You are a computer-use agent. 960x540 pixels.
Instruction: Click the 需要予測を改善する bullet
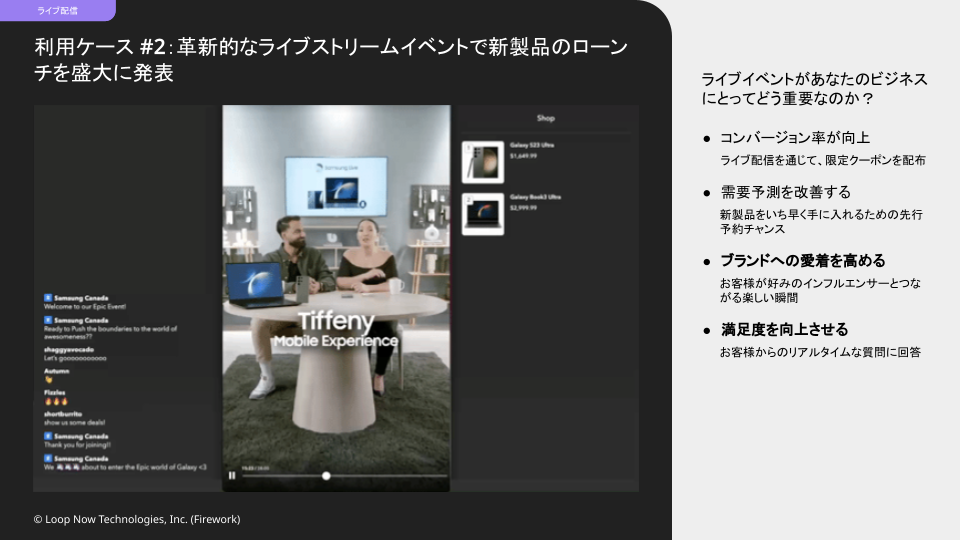click(x=786, y=192)
